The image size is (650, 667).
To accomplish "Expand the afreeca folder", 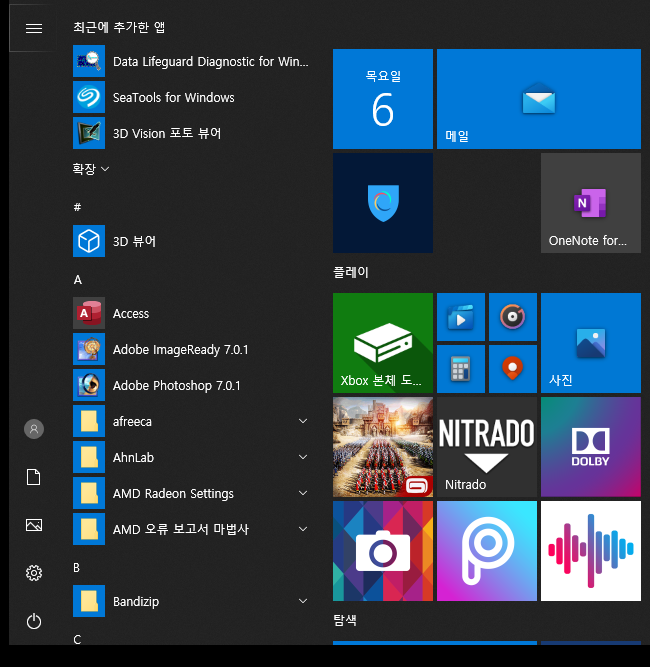I will 303,421.
